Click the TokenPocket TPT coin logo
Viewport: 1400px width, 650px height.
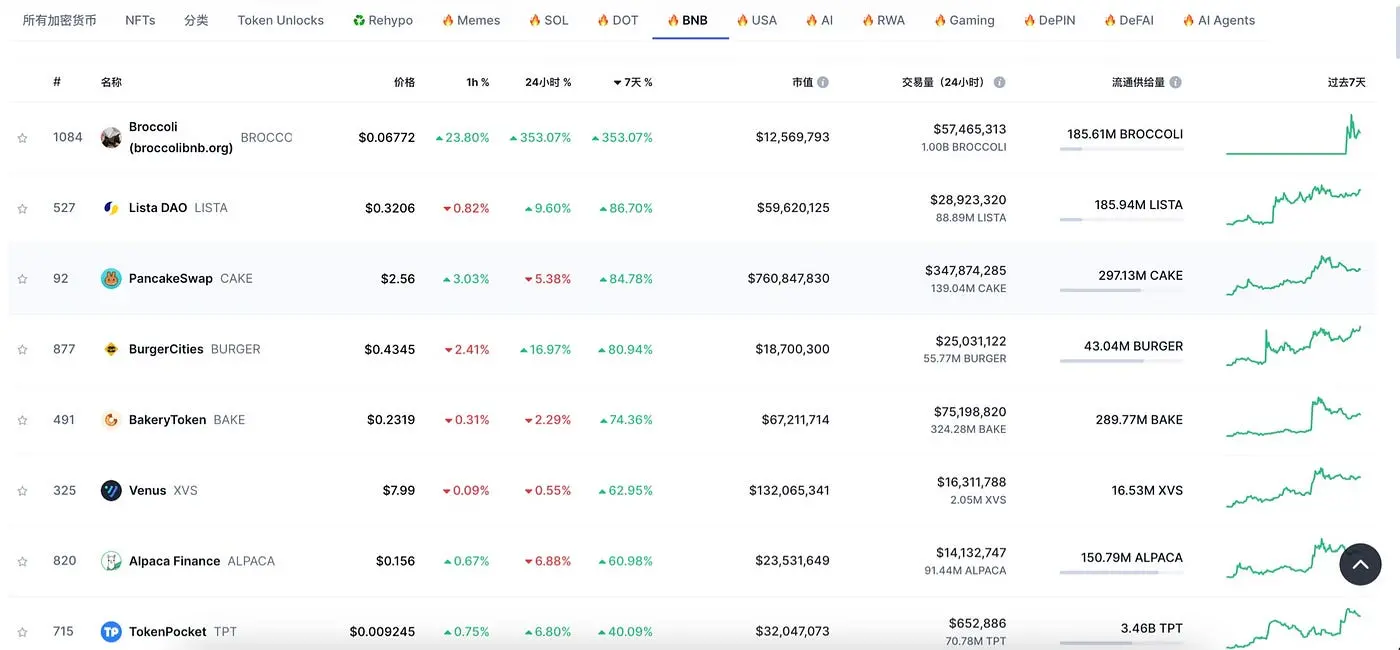point(110,631)
